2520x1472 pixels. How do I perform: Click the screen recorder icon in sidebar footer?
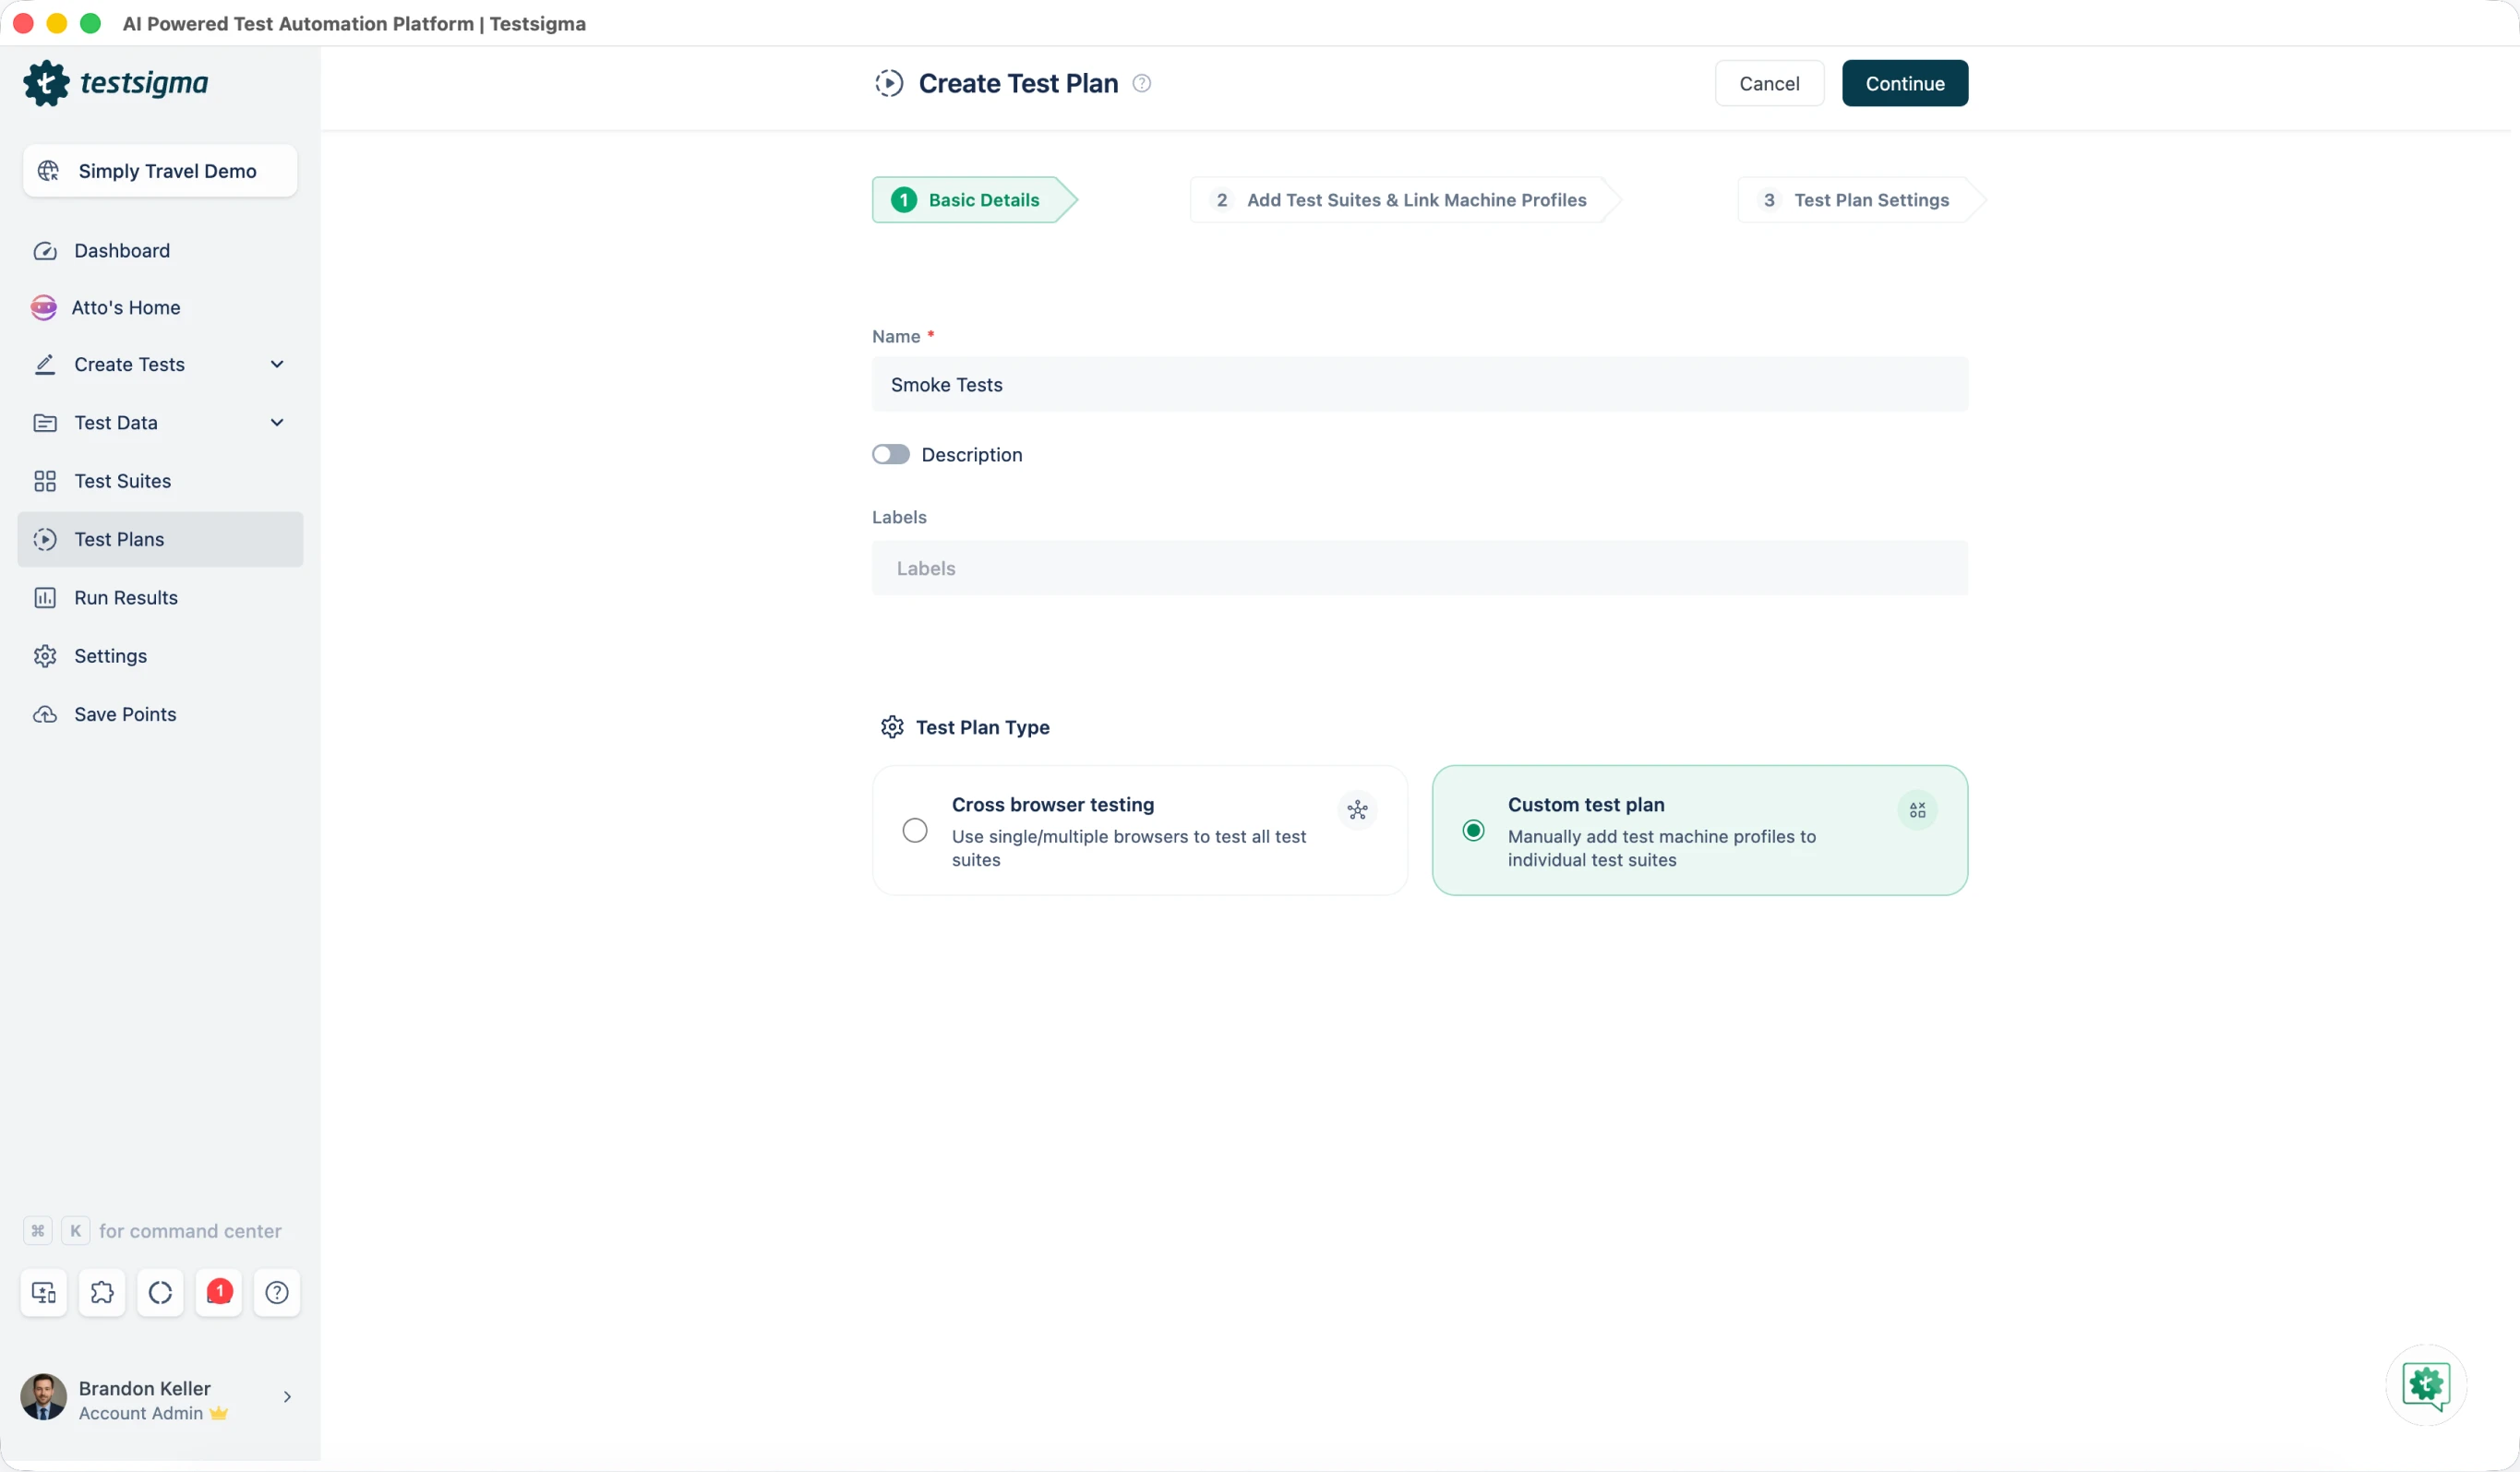[44, 1292]
